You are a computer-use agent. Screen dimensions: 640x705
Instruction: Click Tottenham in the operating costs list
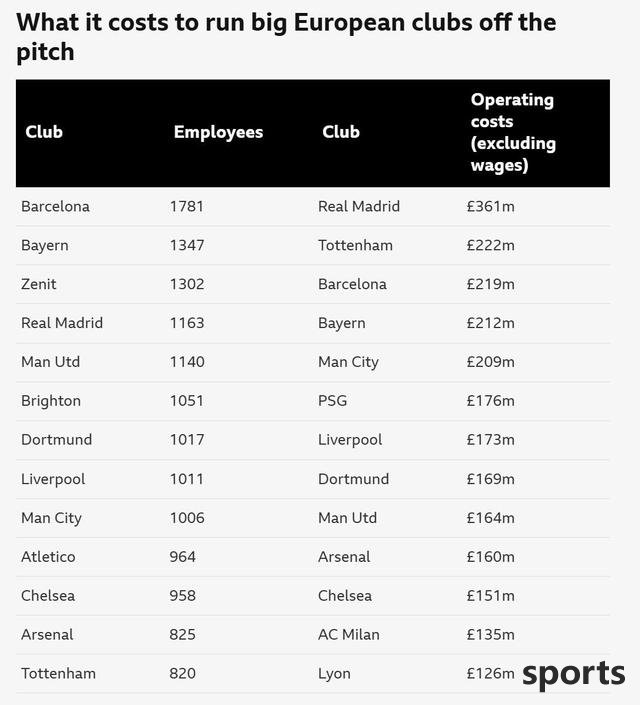pyautogui.click(x=355, y=245)
